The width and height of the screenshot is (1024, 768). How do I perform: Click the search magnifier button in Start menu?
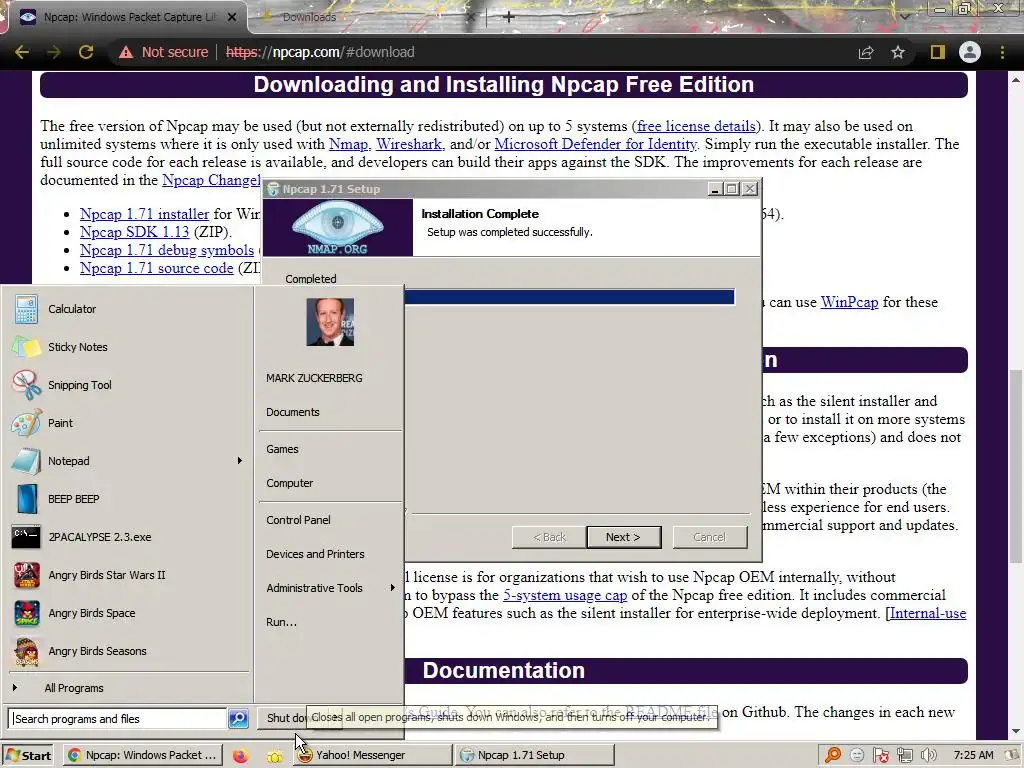[x=238, y=718]
